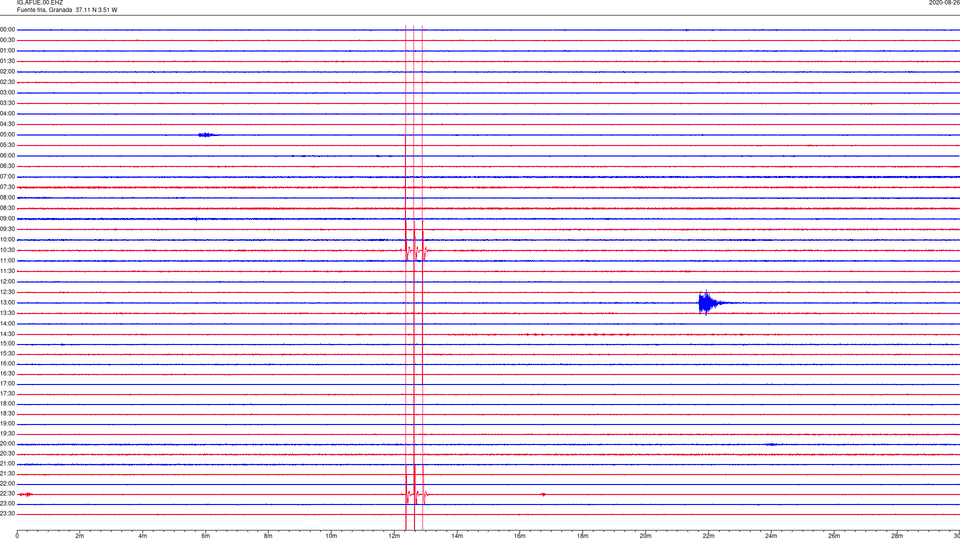Click the 07:00 time label

[x=8, y=176]
